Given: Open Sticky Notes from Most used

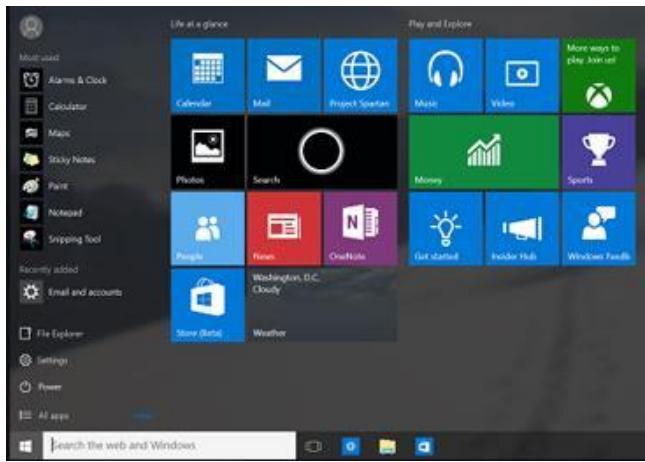Looking at the screenshot, I should coord(58,160).
